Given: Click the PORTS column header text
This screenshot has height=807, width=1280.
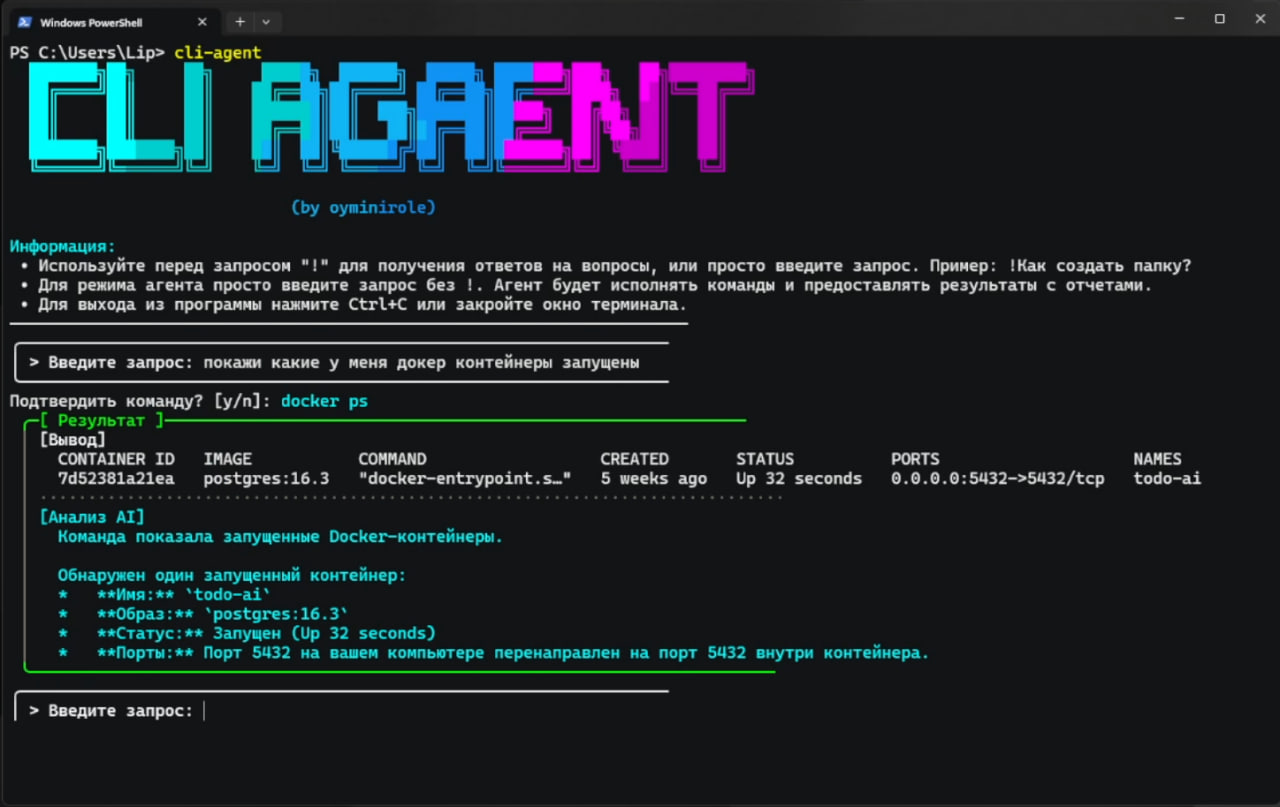Looking at the screenshot, I should [x=914, y=458].
